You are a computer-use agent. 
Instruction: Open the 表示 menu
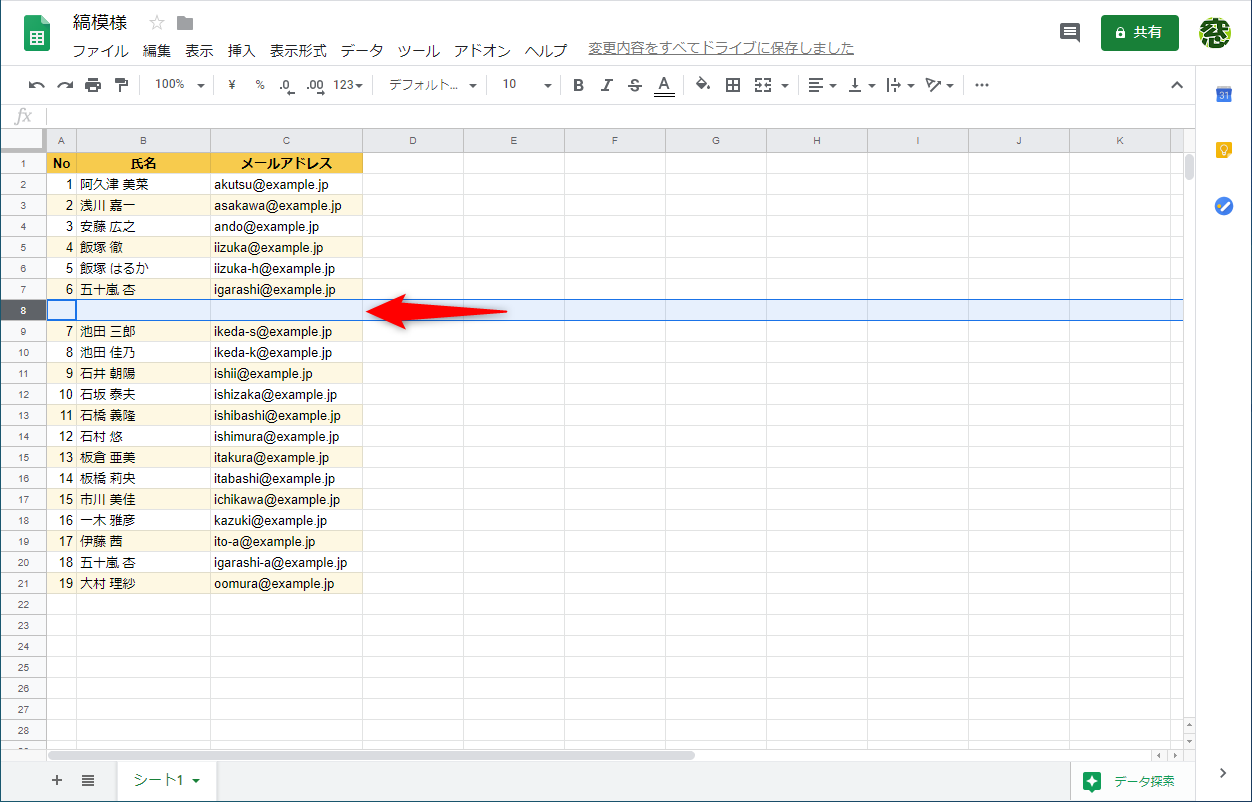coord(199,50)
